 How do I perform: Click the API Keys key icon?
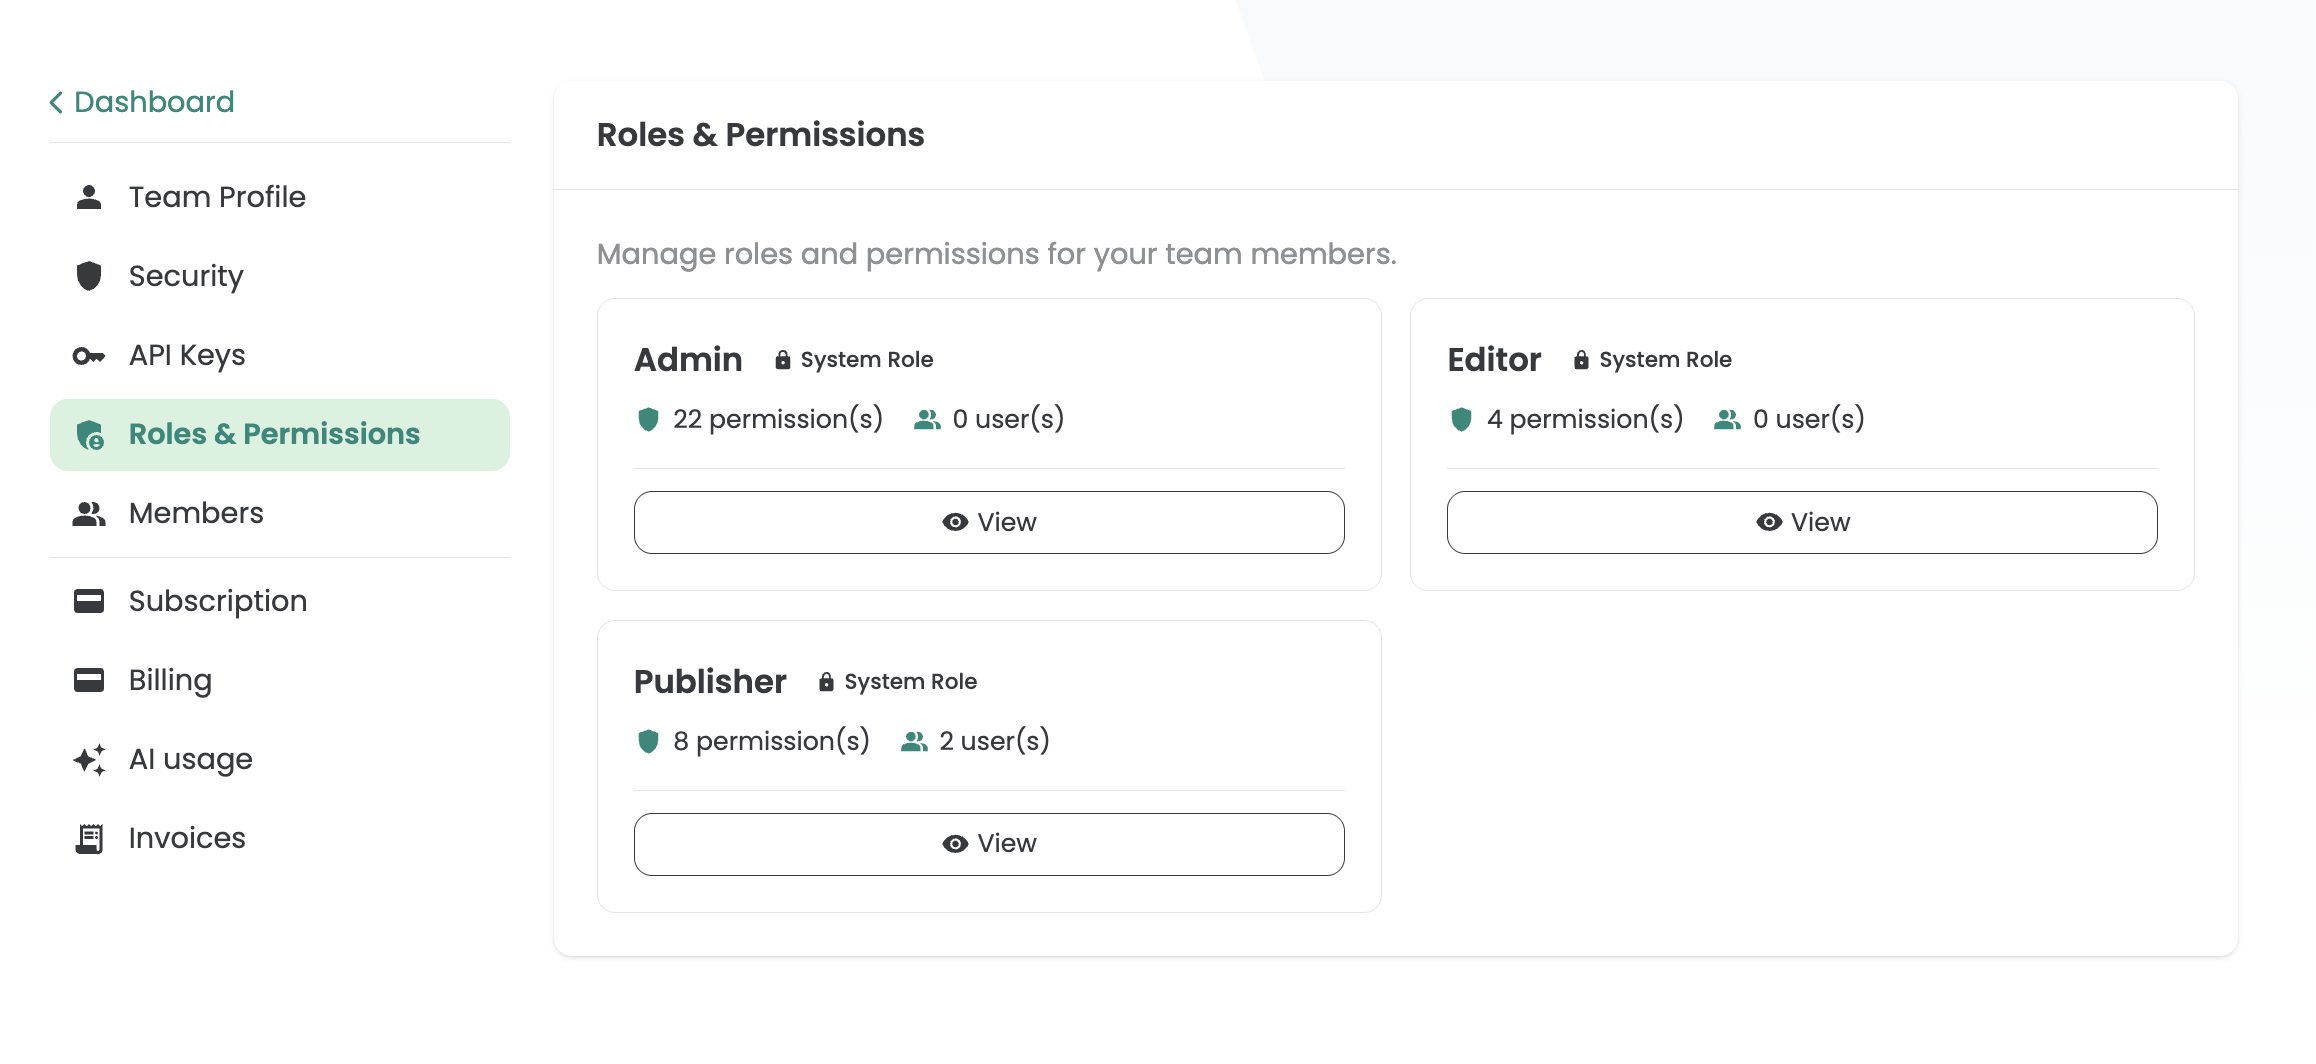[x=89, y=355]
